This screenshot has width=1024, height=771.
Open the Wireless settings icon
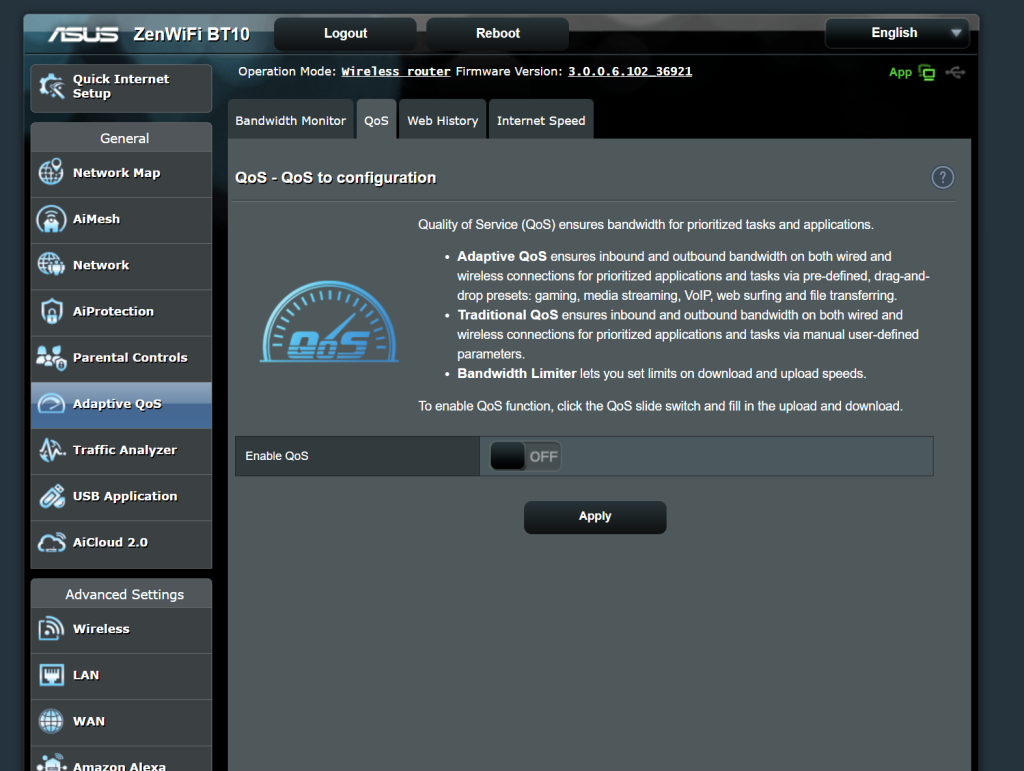click(x=51, y=629)
